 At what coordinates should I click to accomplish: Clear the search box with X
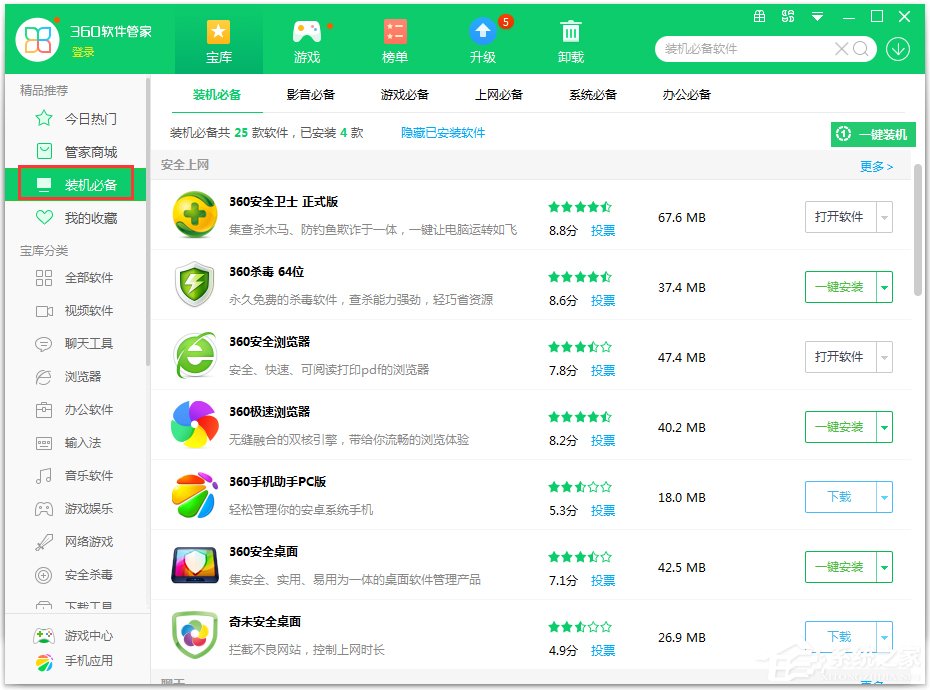[841, 49]
